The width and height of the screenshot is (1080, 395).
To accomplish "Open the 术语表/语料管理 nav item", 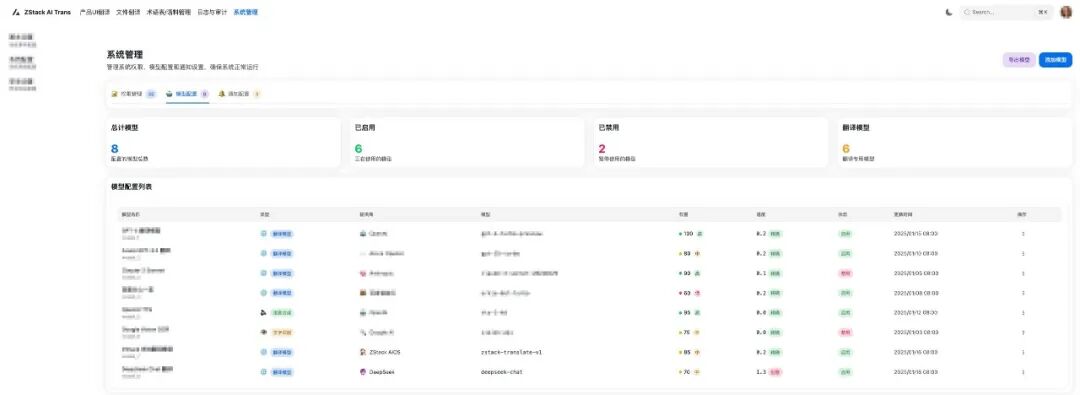I will click(x=169, y=12).
